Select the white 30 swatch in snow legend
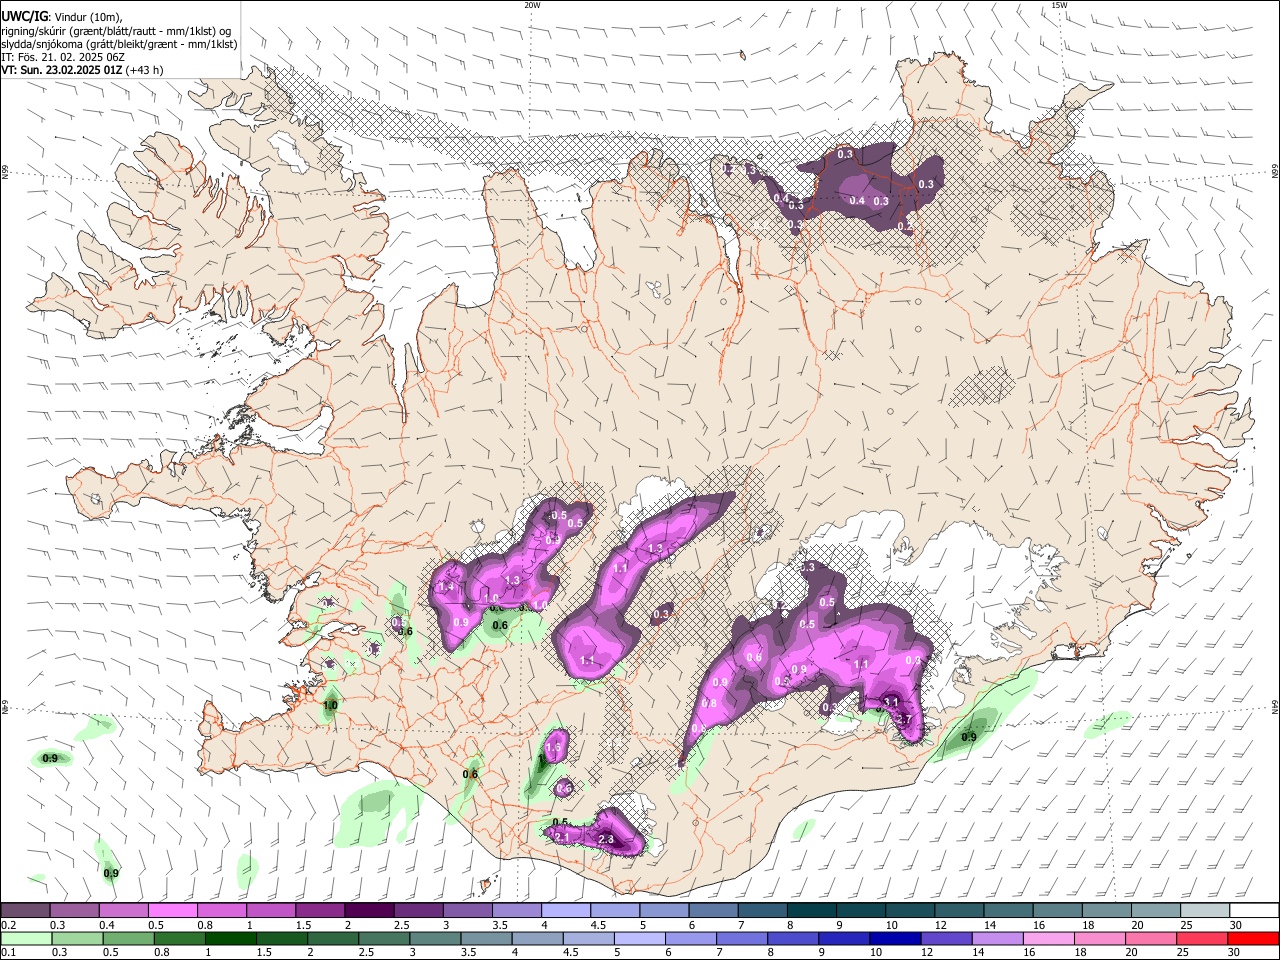1280x960 pixels. click(1254, 911)
